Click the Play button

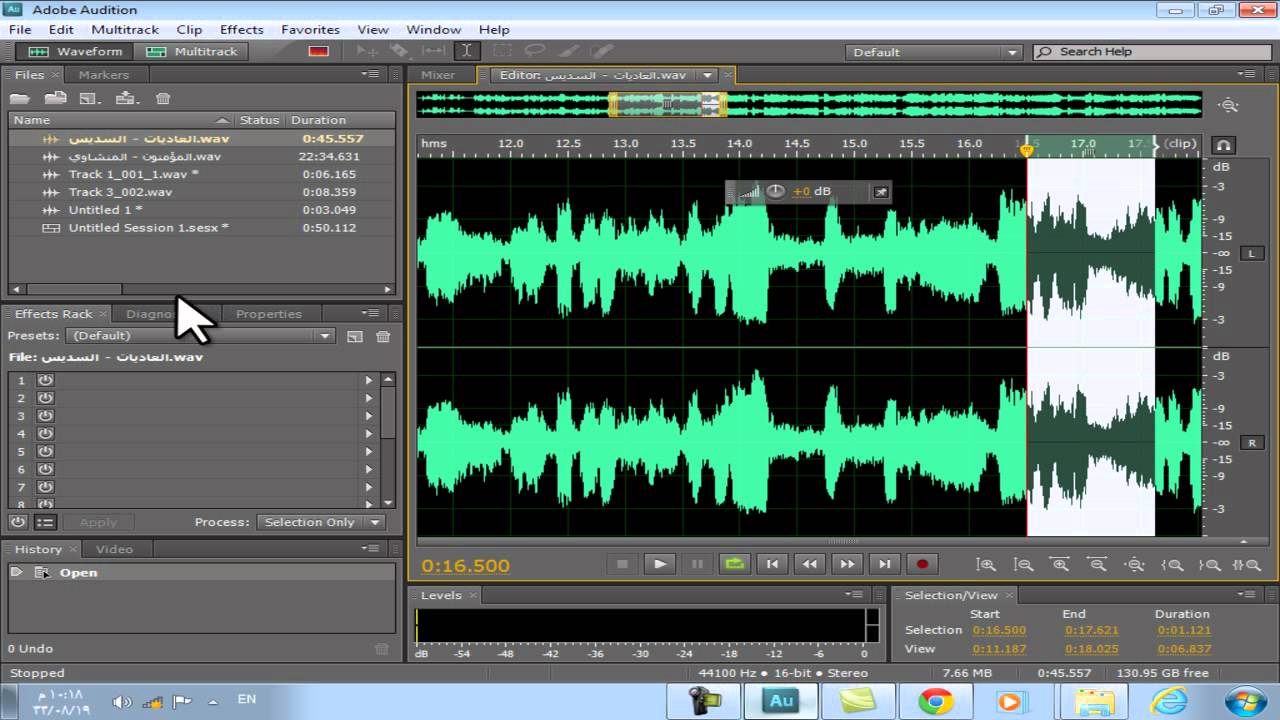(x=660, y=564)
